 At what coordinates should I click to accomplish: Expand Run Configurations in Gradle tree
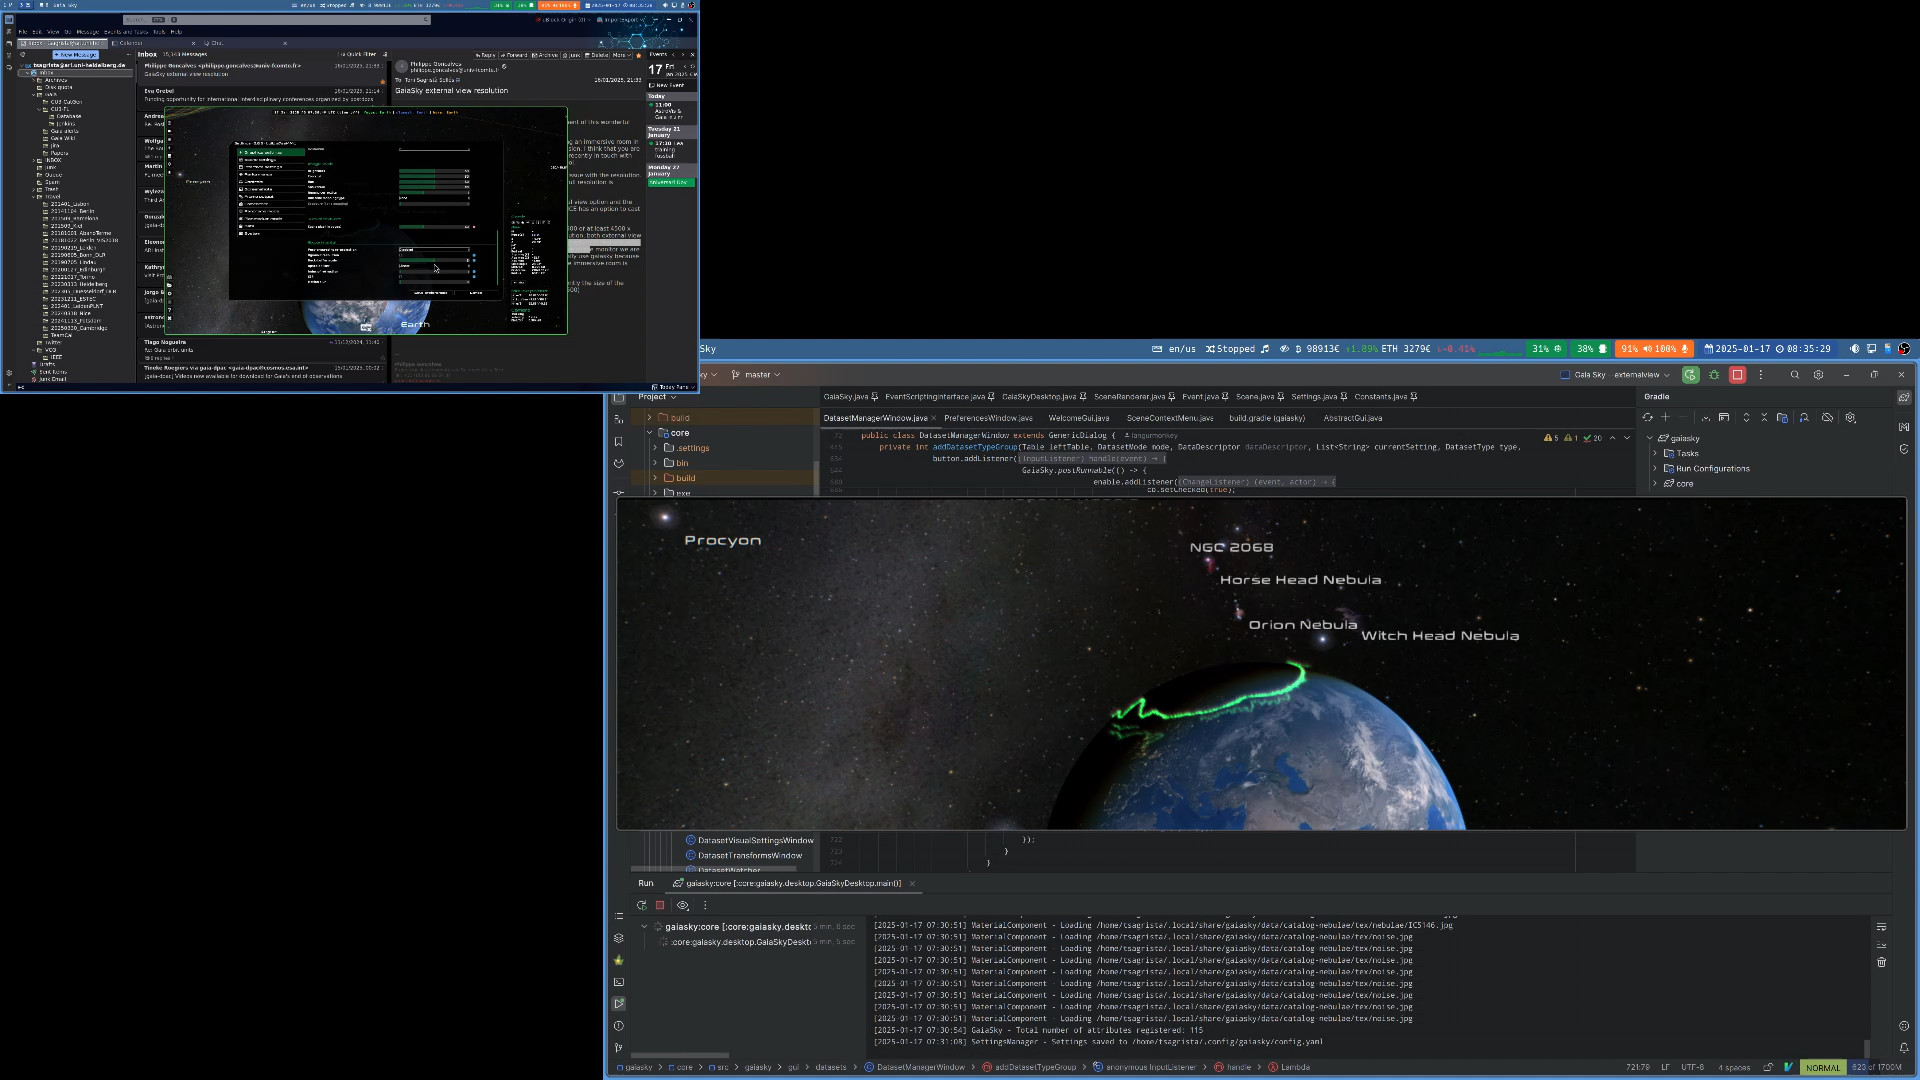1656,469
